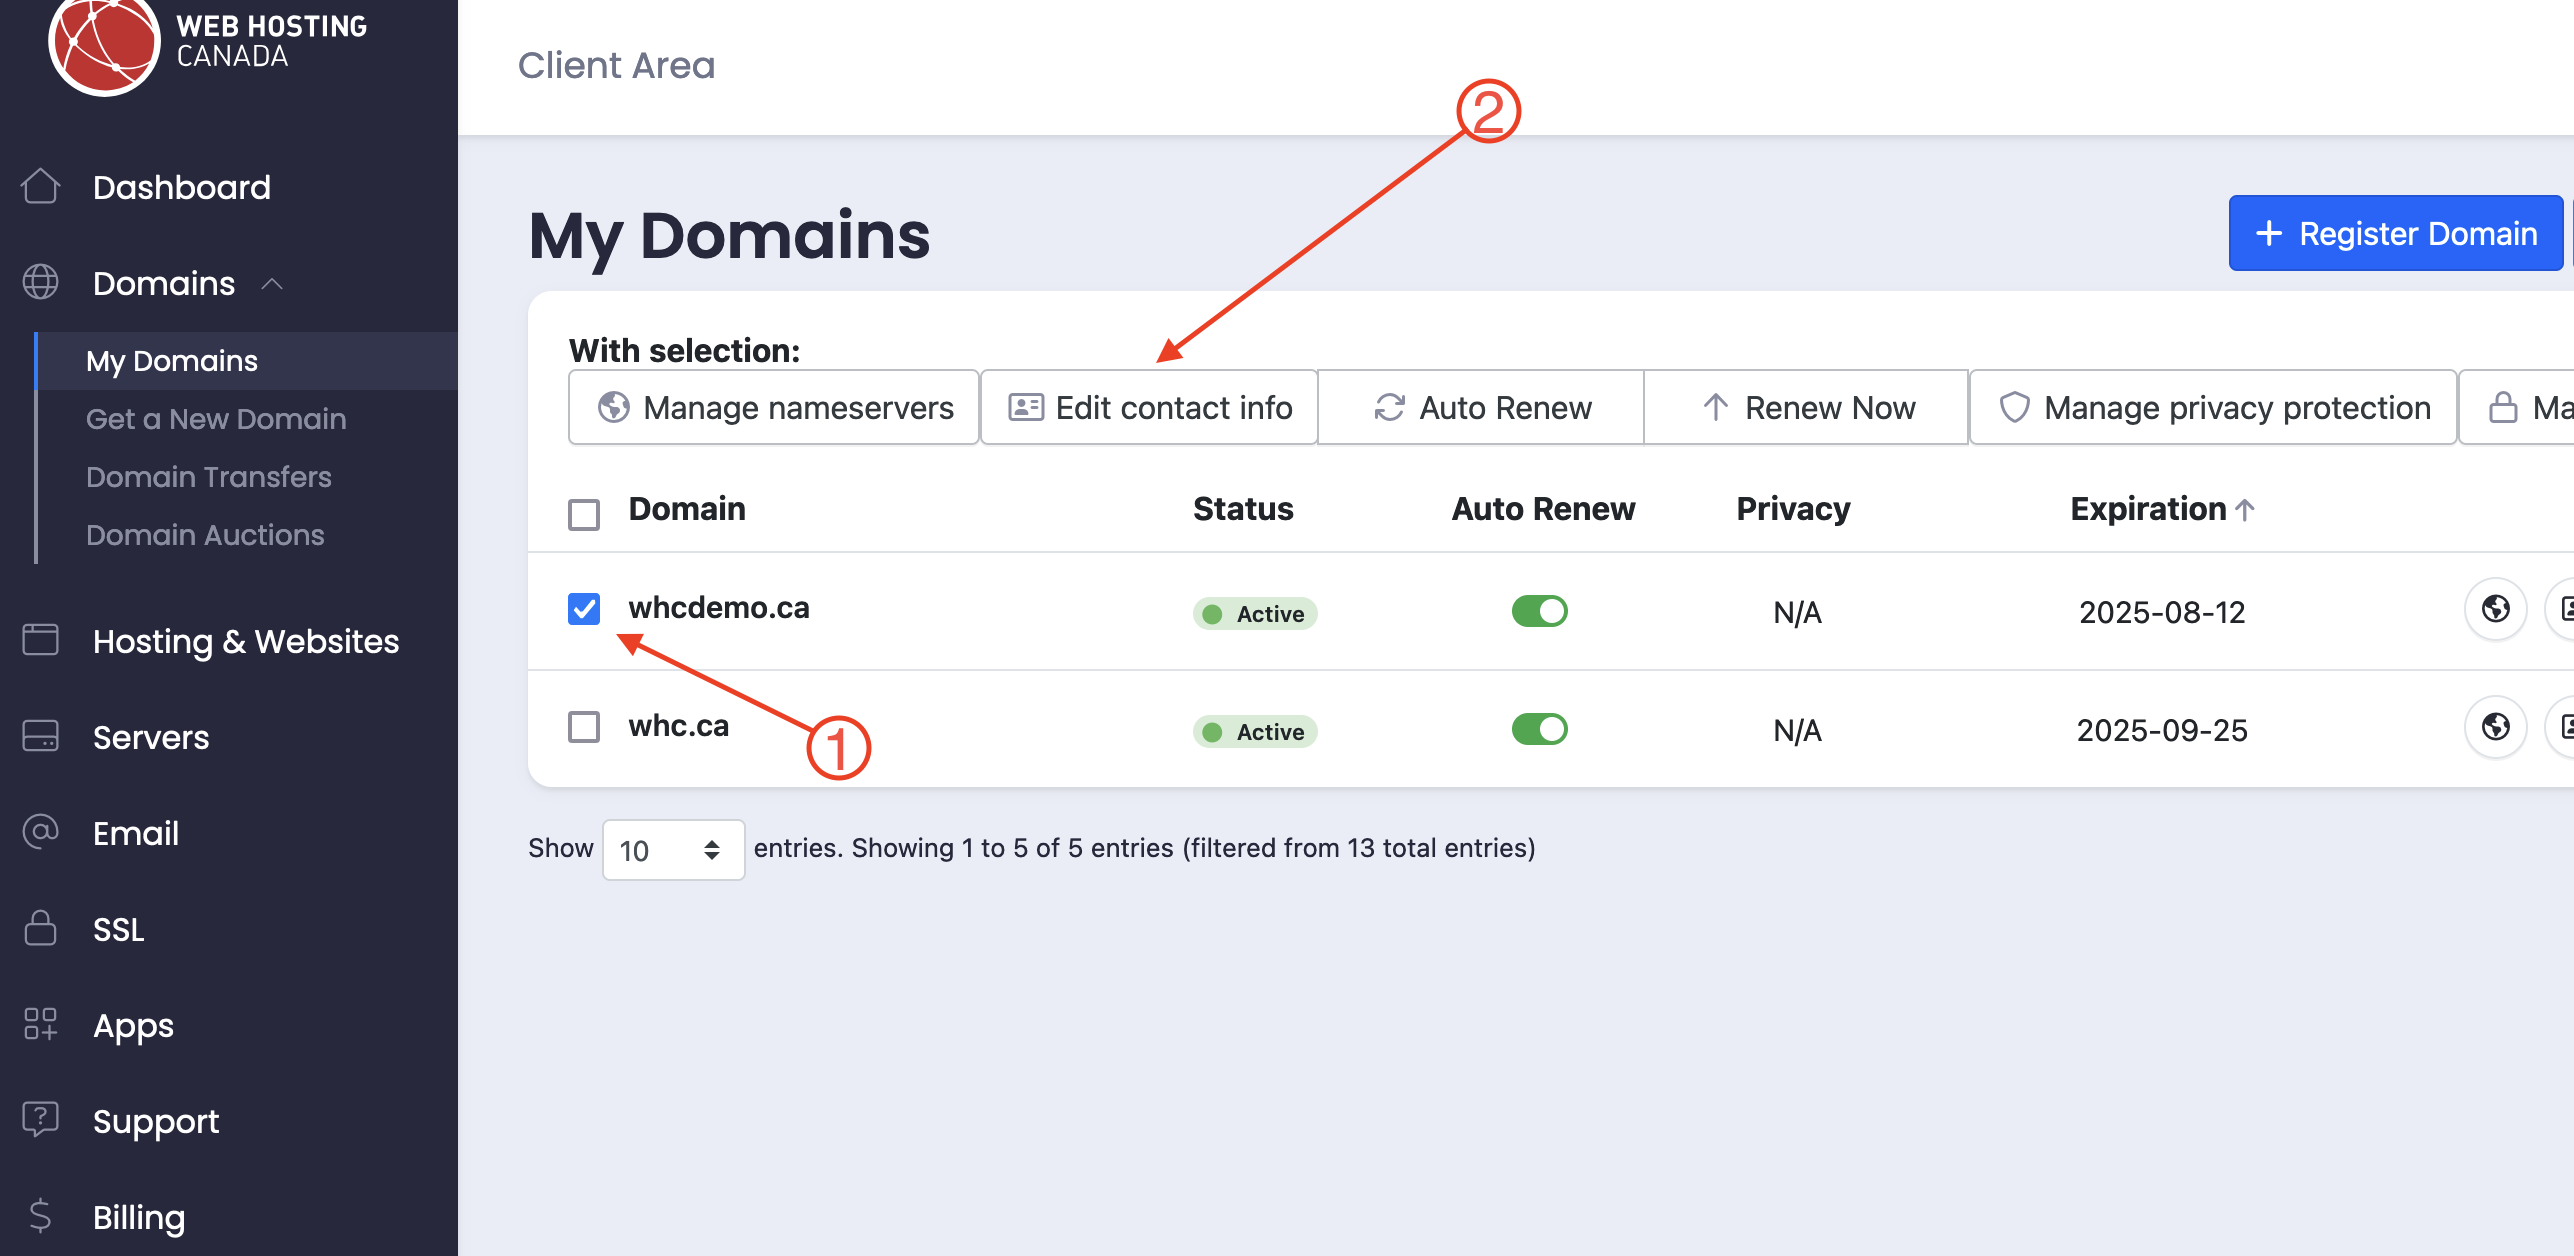Click the Renew Now button
2574x1256 pixels.
[x=1806, y=407]
